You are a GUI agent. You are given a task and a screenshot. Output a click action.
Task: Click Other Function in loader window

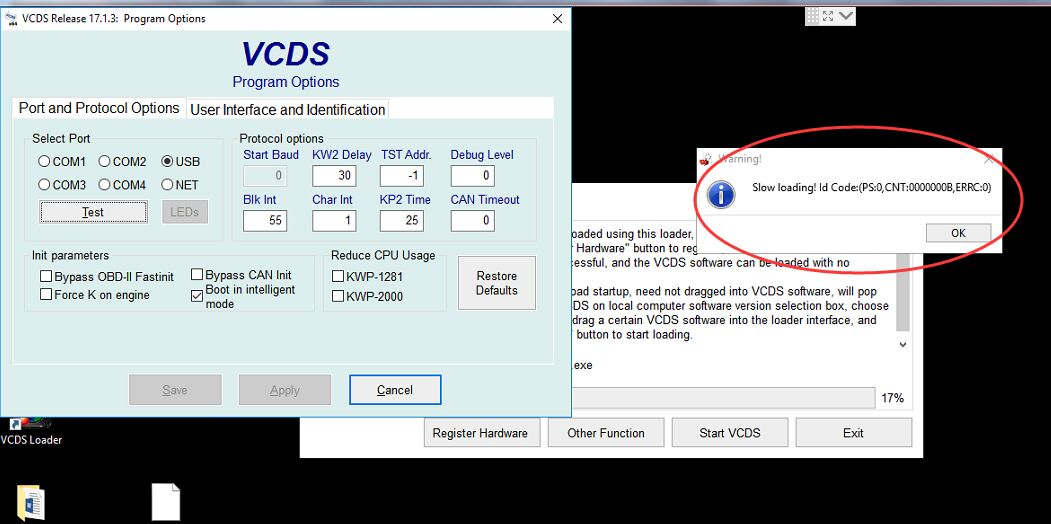(606, 433)
